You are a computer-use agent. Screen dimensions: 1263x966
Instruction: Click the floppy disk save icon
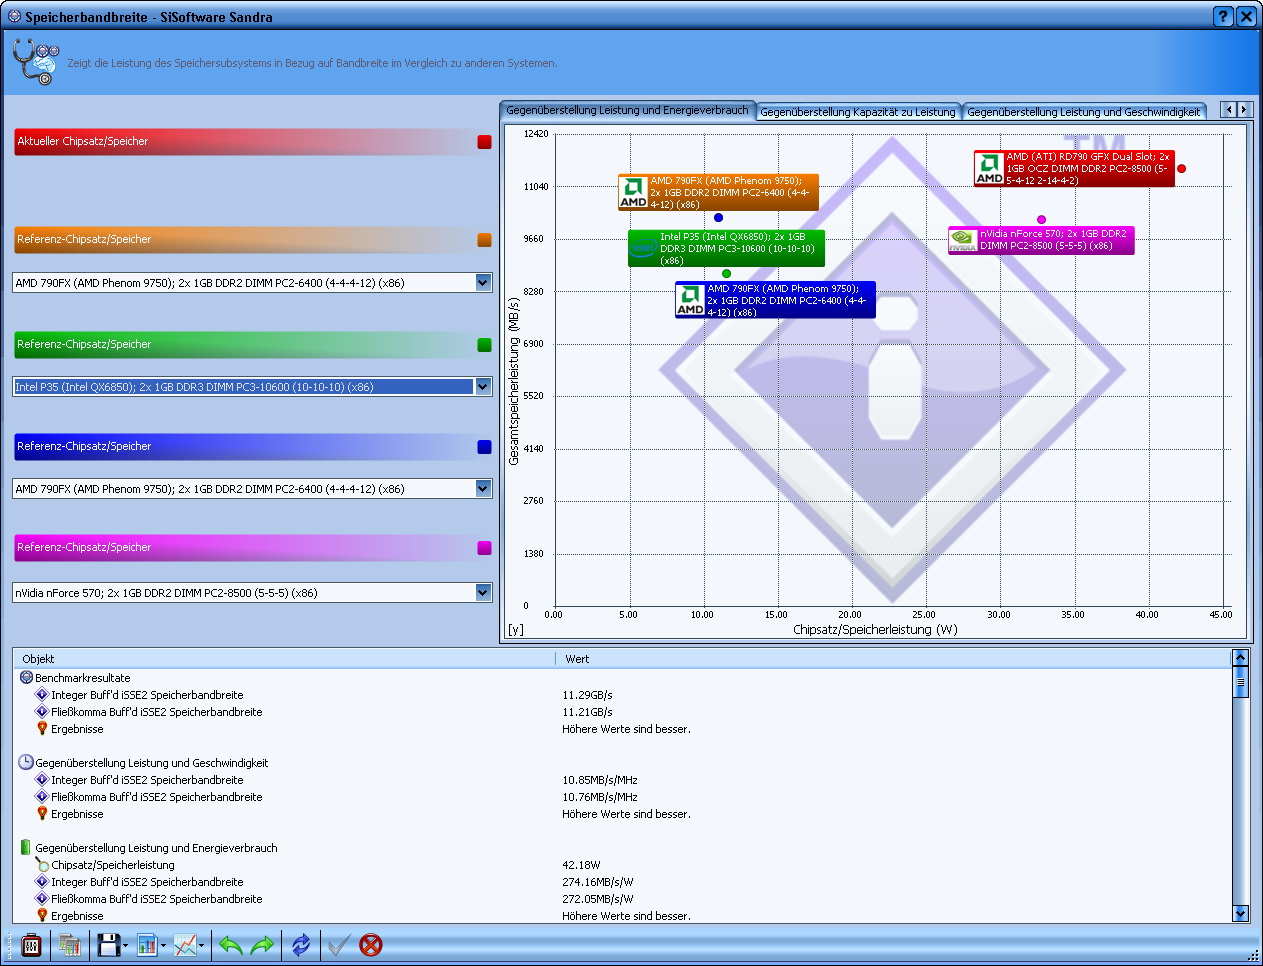click(x=108, y=945)
